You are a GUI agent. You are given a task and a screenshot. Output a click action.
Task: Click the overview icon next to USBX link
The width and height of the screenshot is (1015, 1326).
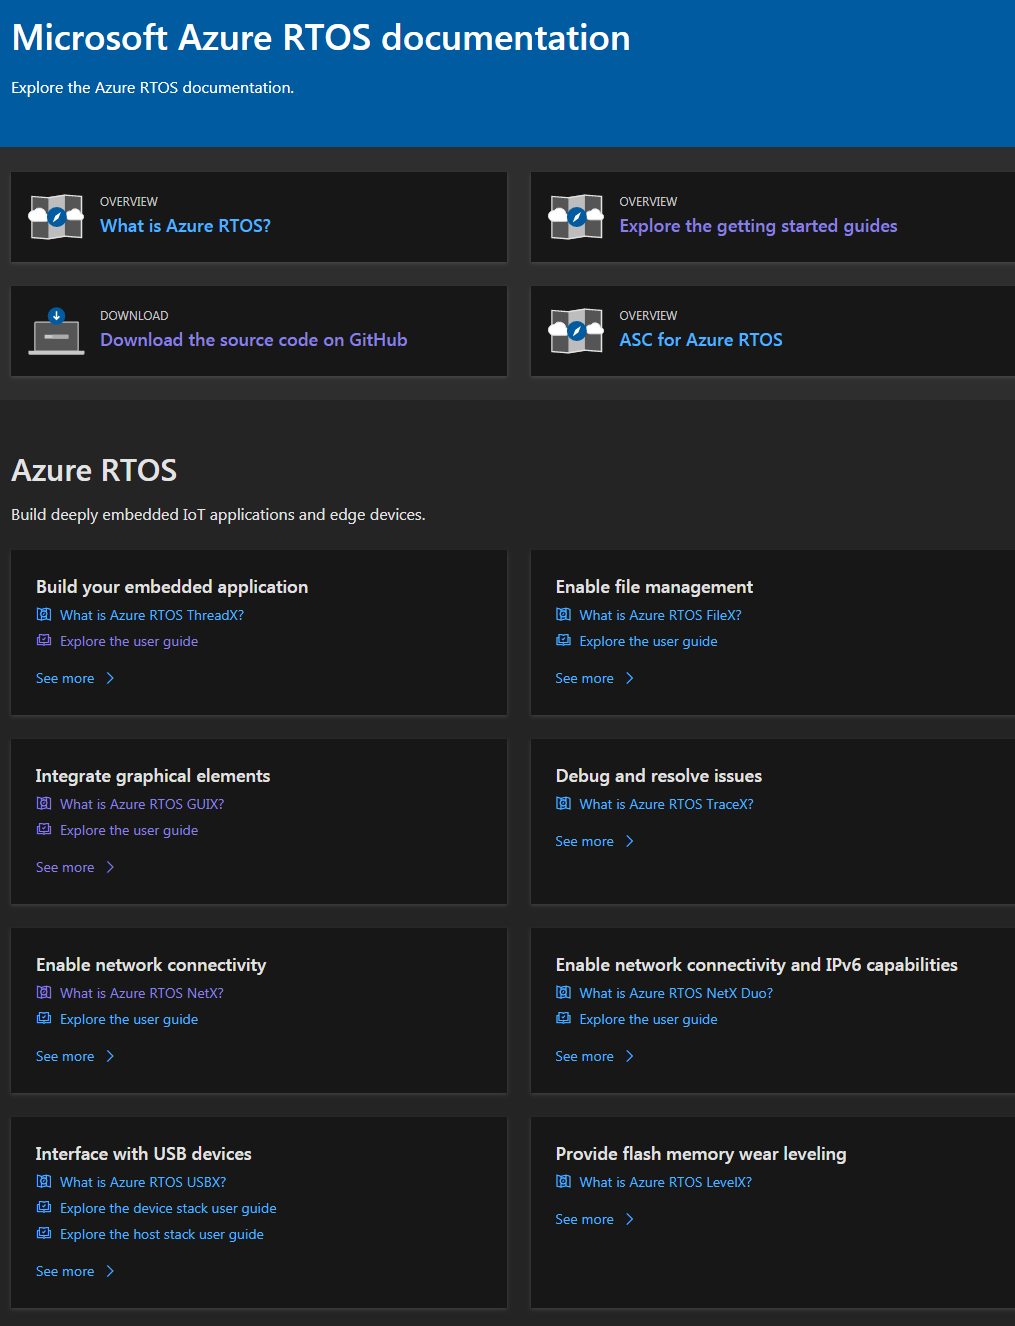click(44, 1181)
